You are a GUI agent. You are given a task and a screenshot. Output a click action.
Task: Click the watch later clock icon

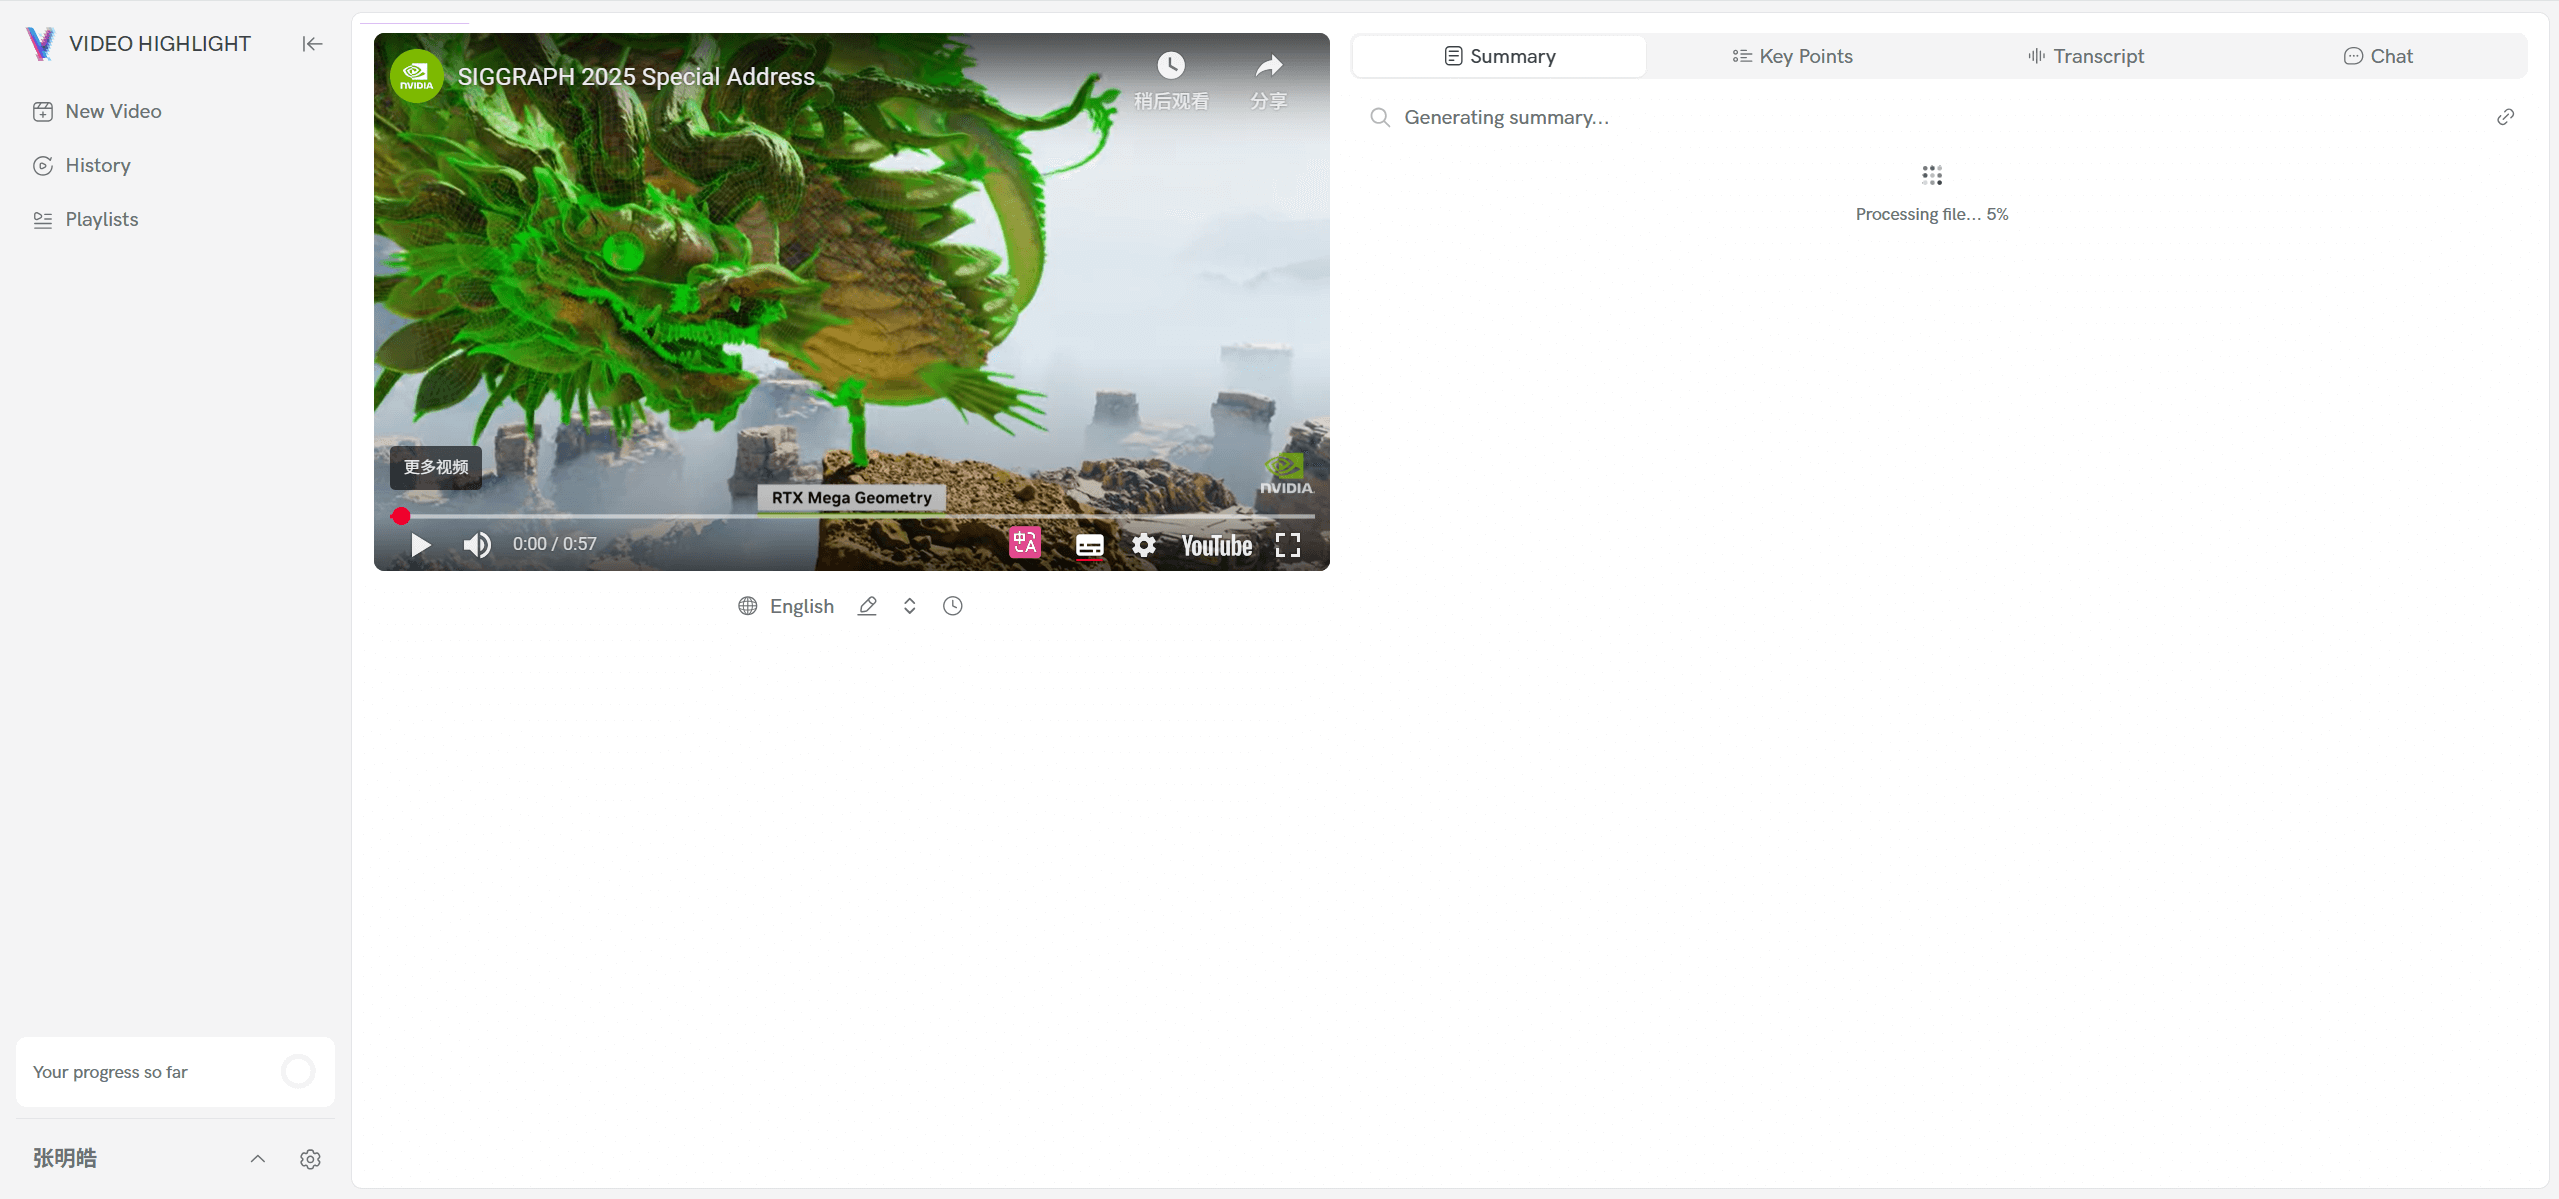click(x=1170, y=67)
